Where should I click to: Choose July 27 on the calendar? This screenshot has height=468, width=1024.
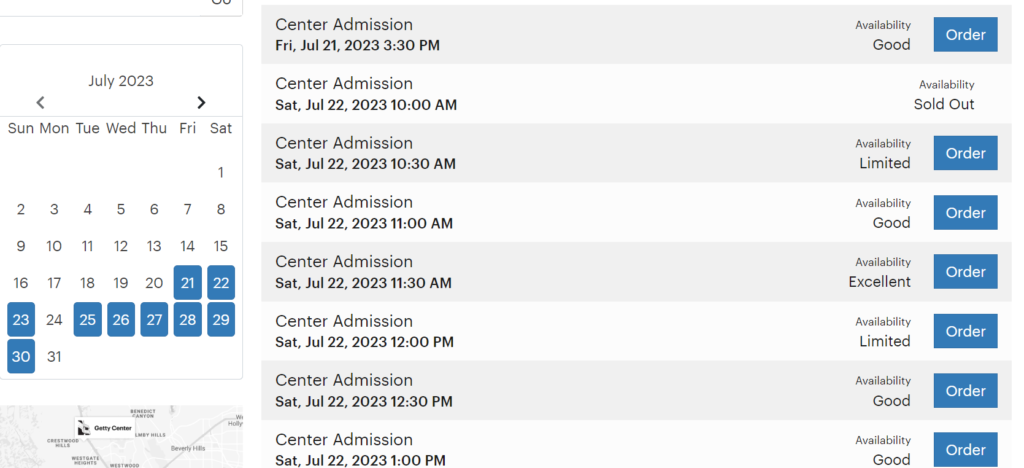coord(154,320)
